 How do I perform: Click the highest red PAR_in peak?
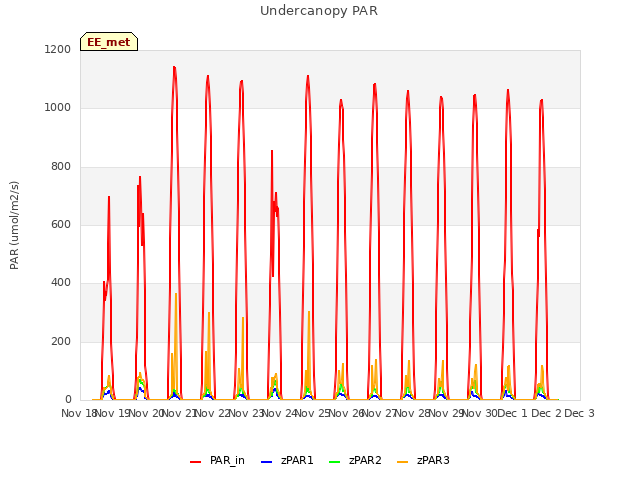pos(174,67)
